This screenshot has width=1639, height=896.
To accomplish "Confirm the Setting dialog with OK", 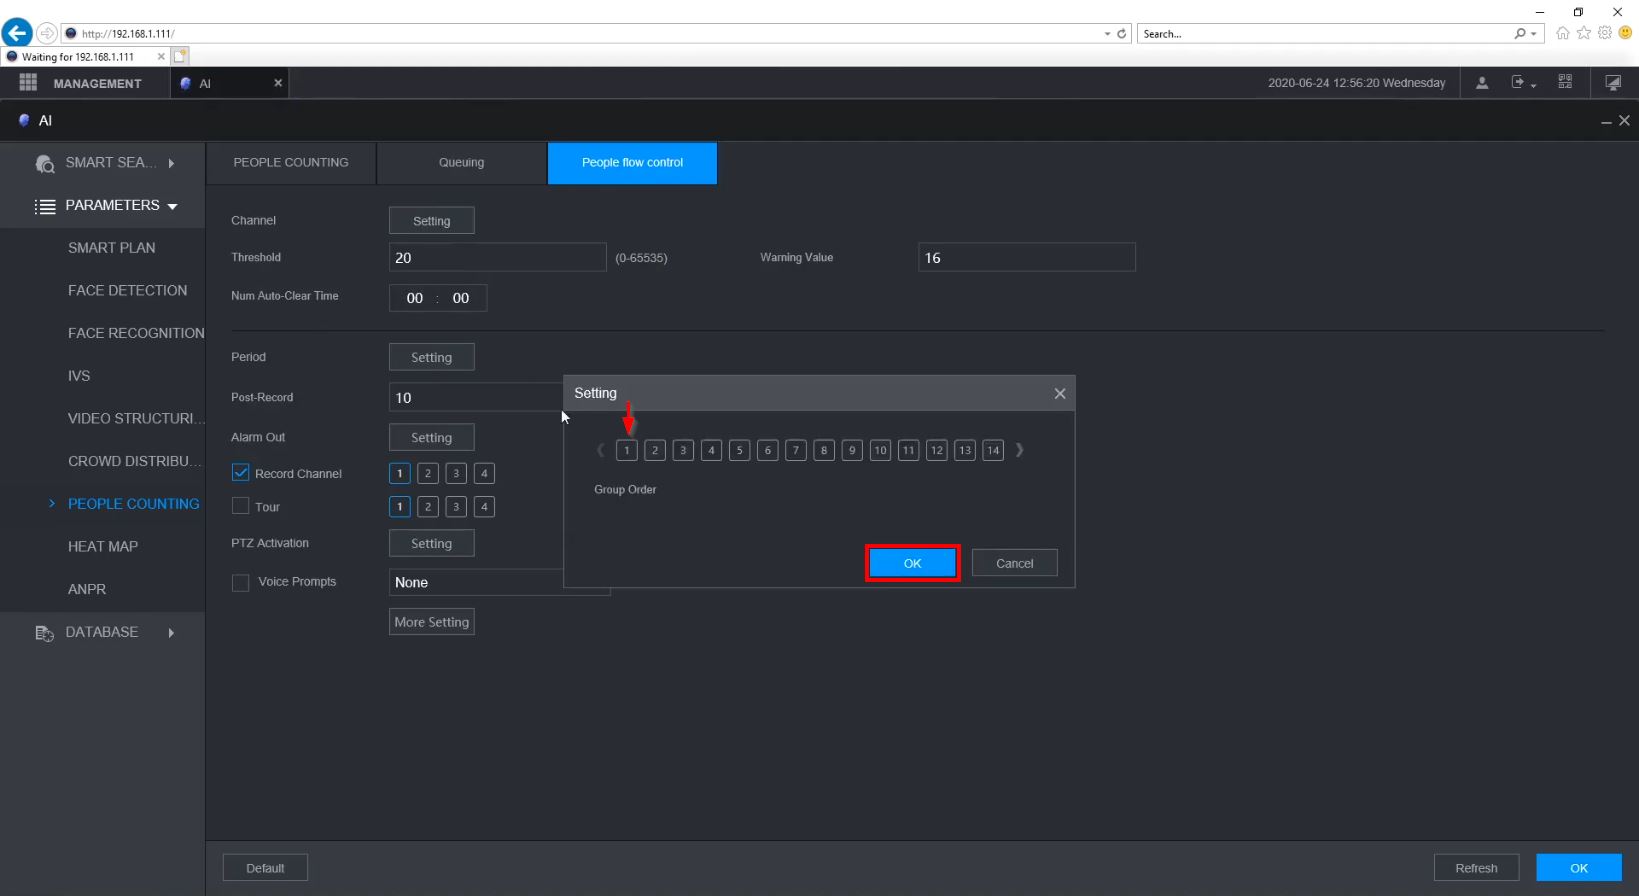I will coord(912,563).
